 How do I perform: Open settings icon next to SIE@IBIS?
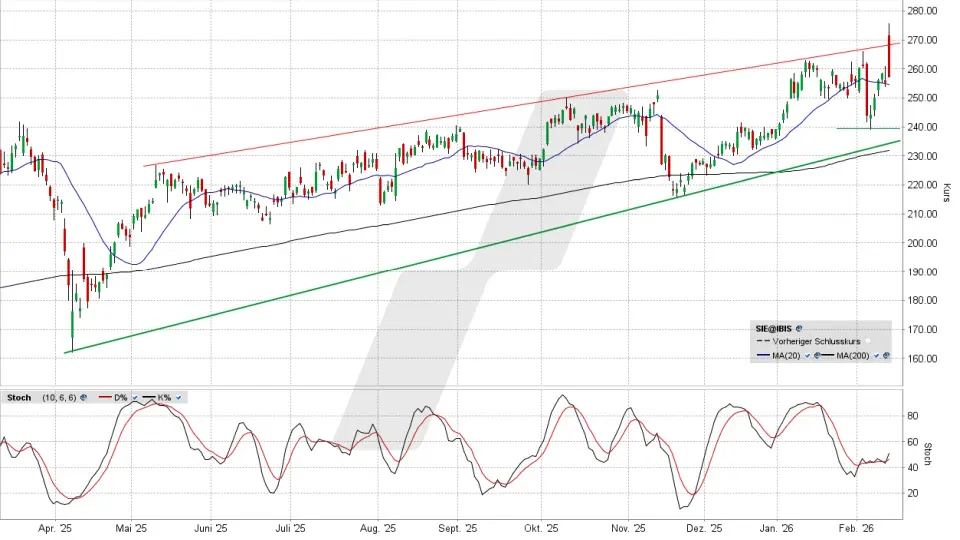[799, 329]
